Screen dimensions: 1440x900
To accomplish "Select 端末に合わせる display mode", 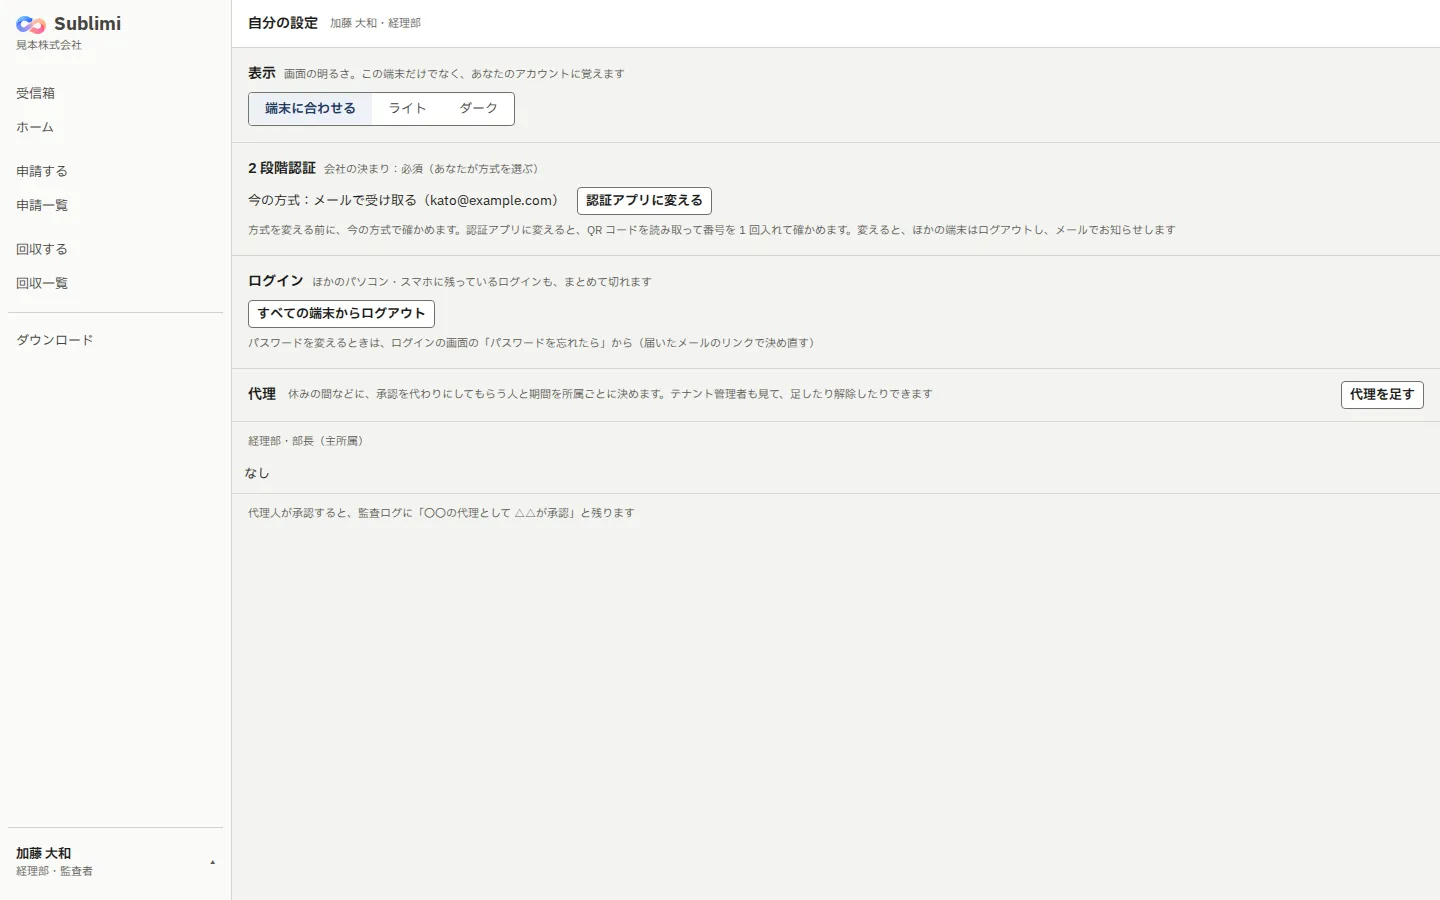I will point(310,109).
